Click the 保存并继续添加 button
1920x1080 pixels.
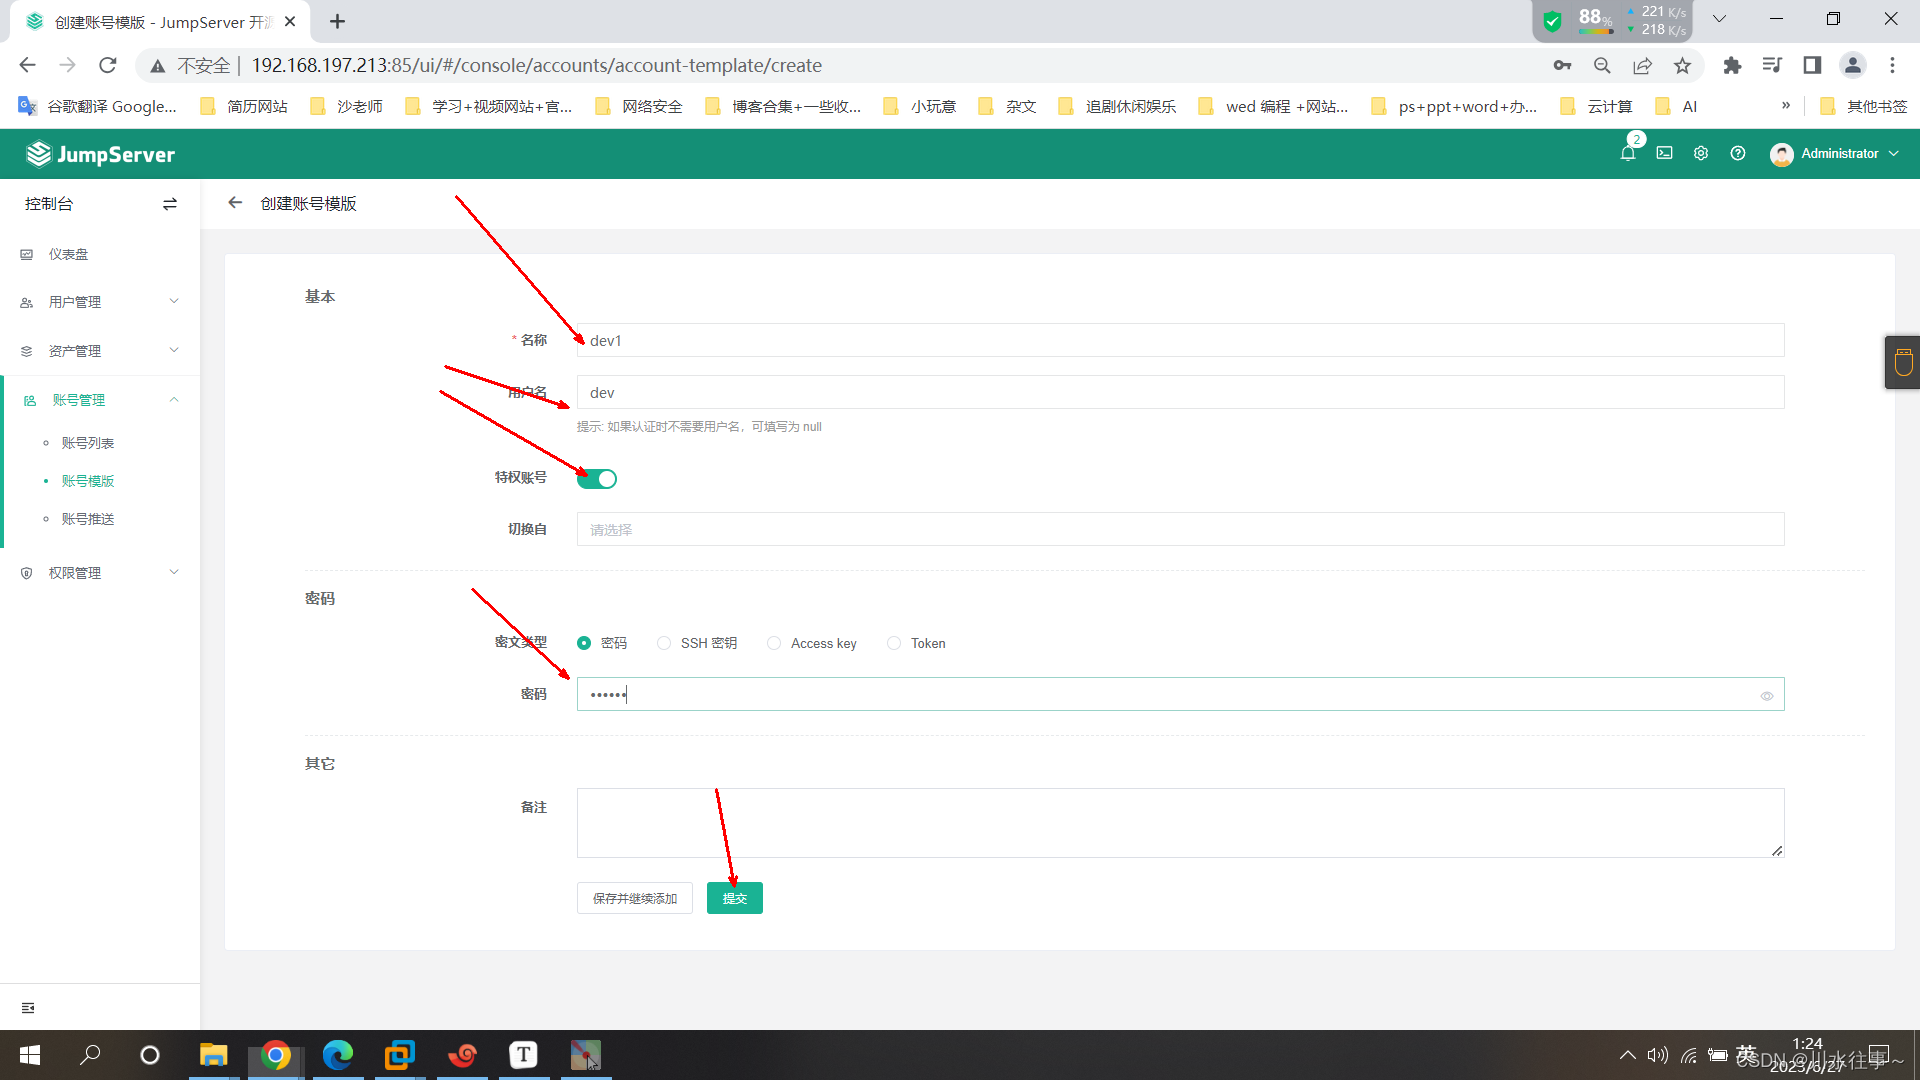coord(634,898)
